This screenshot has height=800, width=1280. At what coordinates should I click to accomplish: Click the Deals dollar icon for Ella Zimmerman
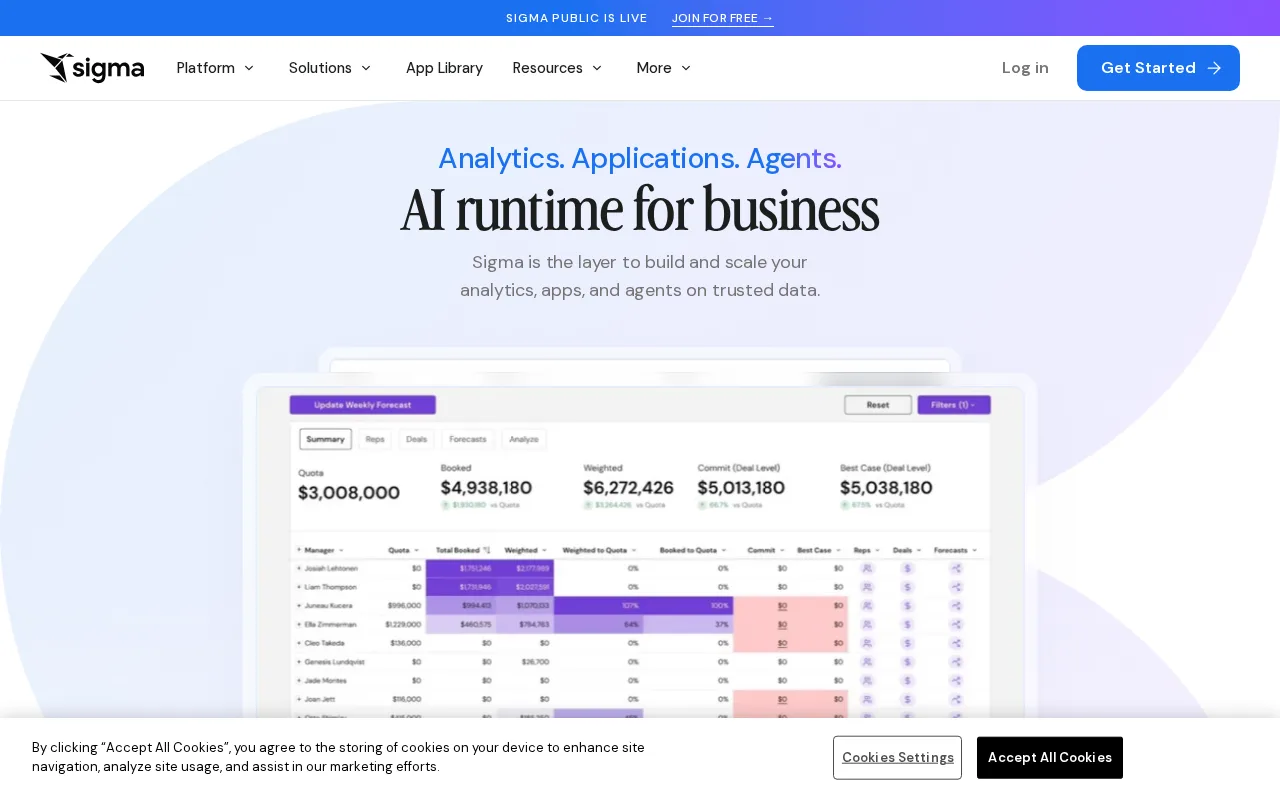point(907,624)
